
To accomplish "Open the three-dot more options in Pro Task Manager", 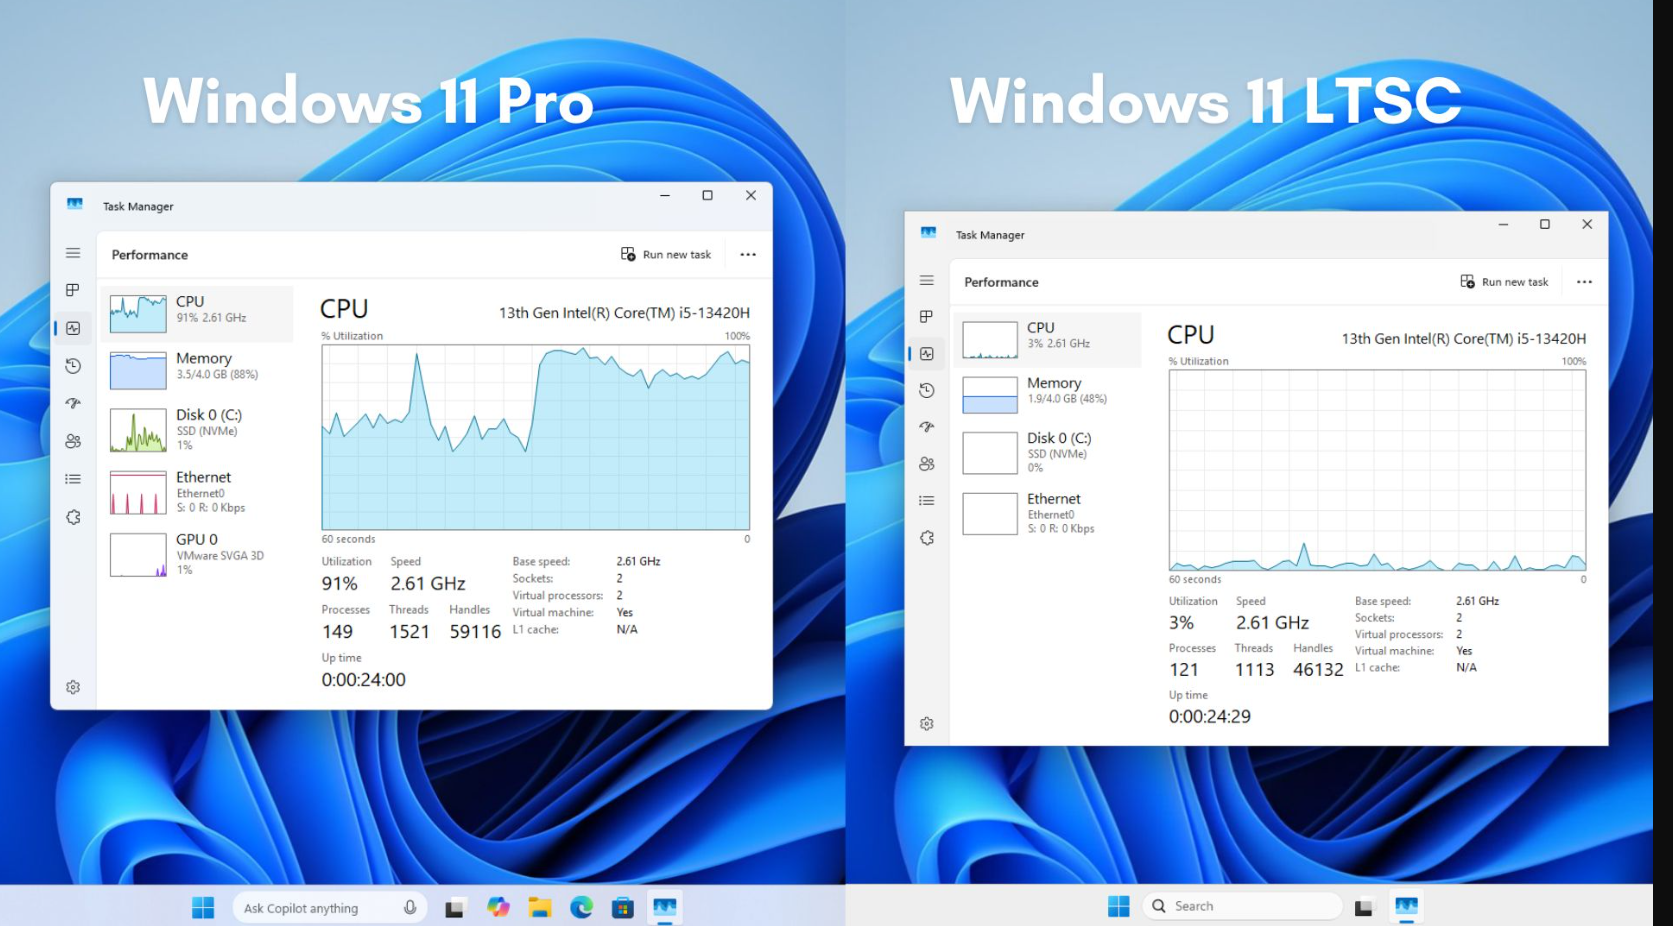I will [748, 254].
